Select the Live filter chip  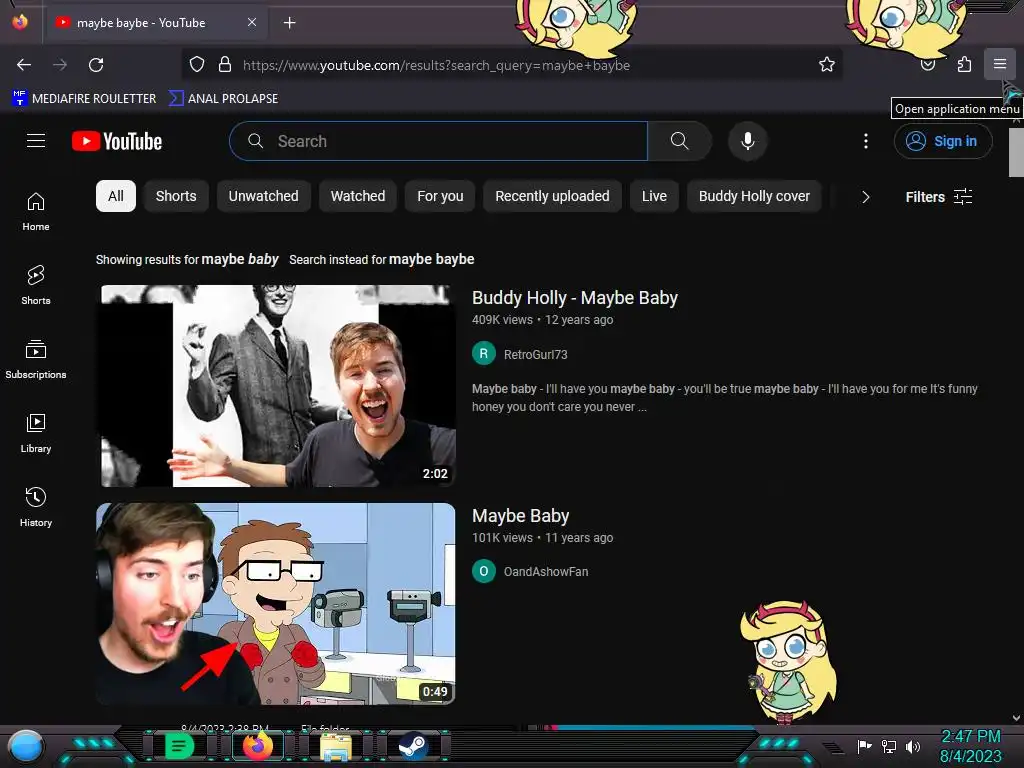point(654,196)
